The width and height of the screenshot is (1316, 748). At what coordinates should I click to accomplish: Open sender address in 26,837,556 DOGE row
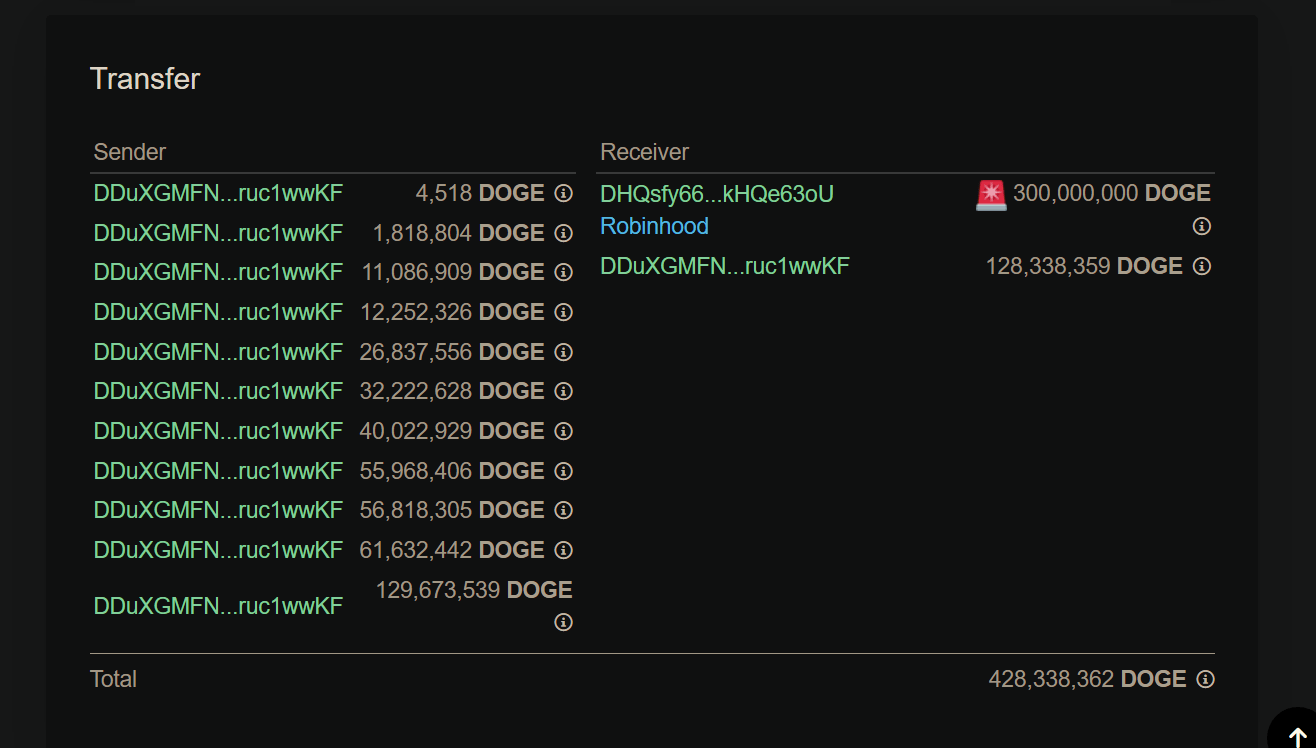(x=218, y=352)
